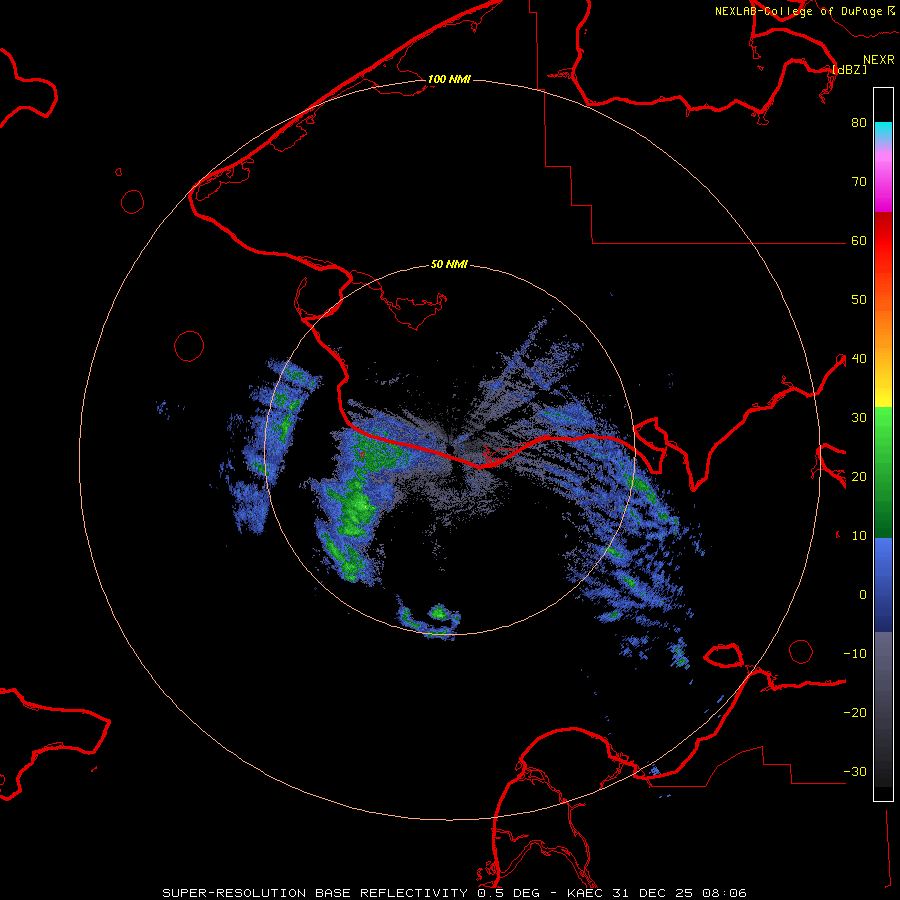Click the radar site at the rings' center
Image resolution: width=900 pixels, height=900 pixels.
click(x=449, y=449)
